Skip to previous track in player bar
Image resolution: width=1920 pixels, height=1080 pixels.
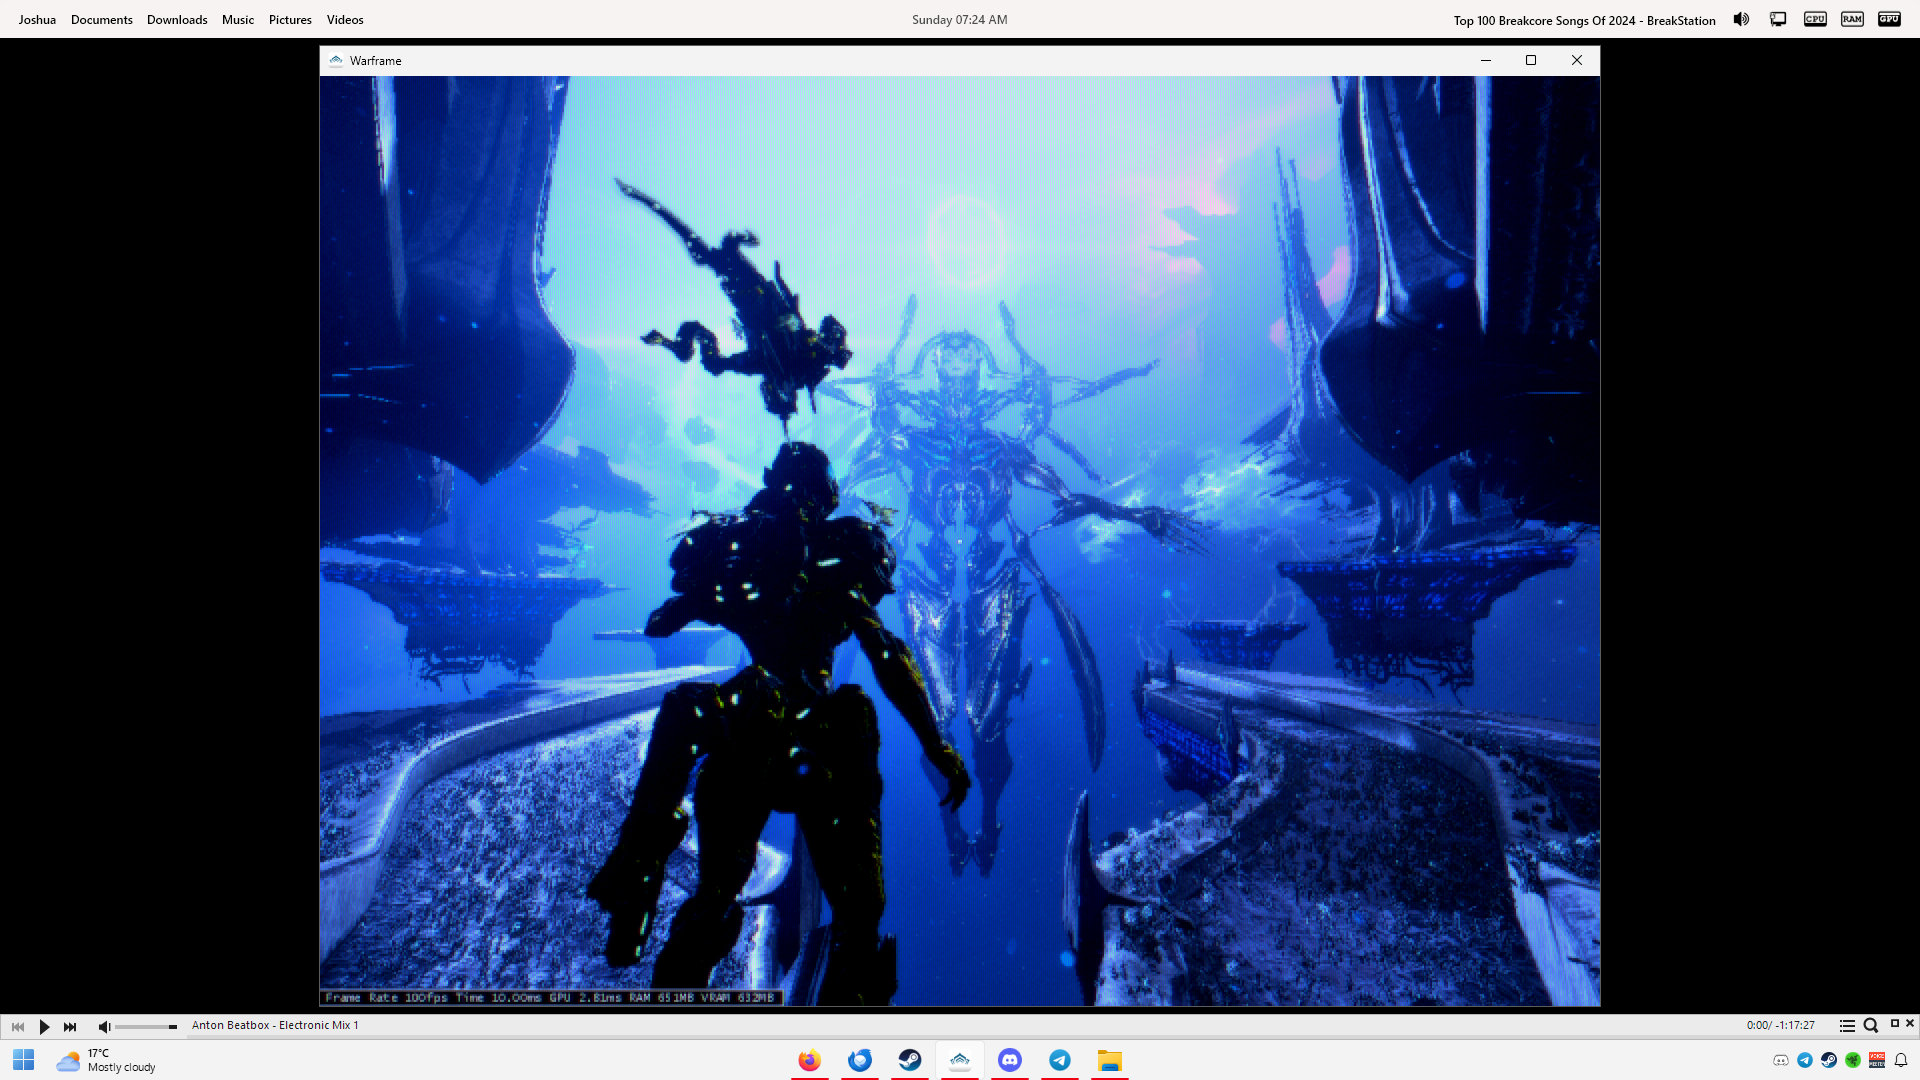18,1026
